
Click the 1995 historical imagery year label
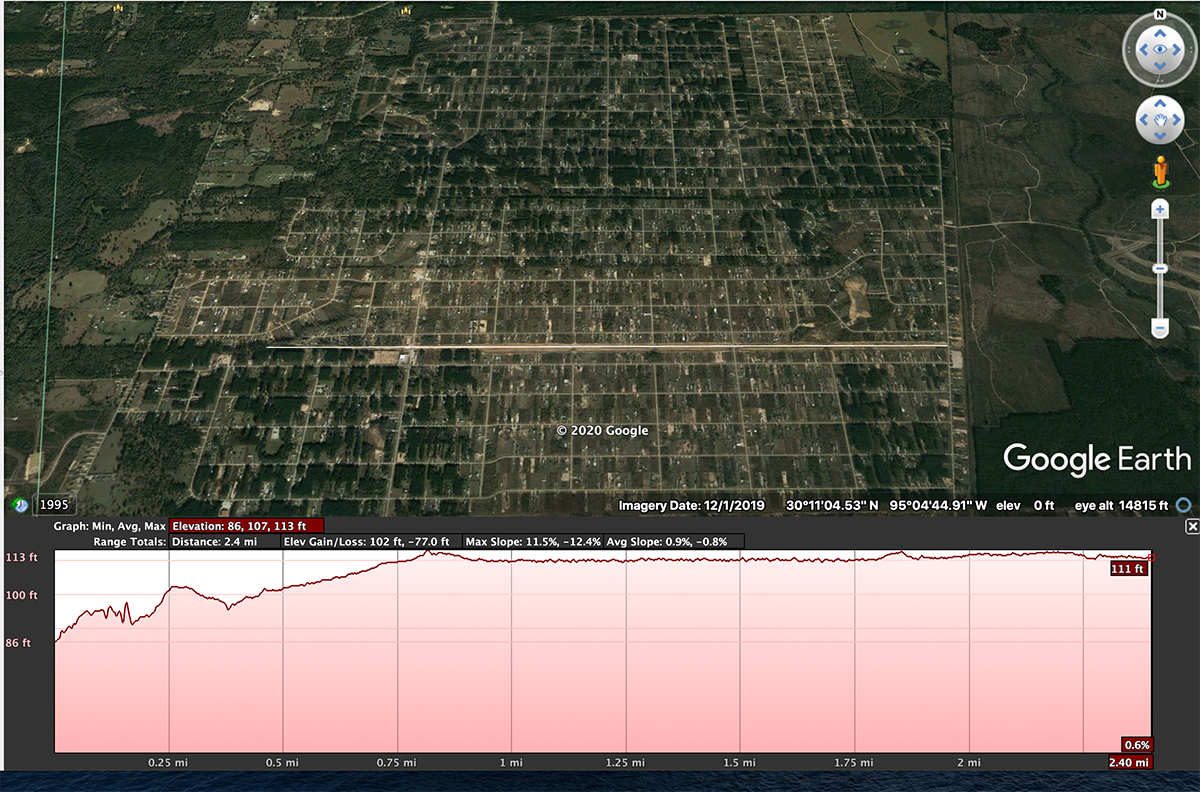tap(52, 506)
